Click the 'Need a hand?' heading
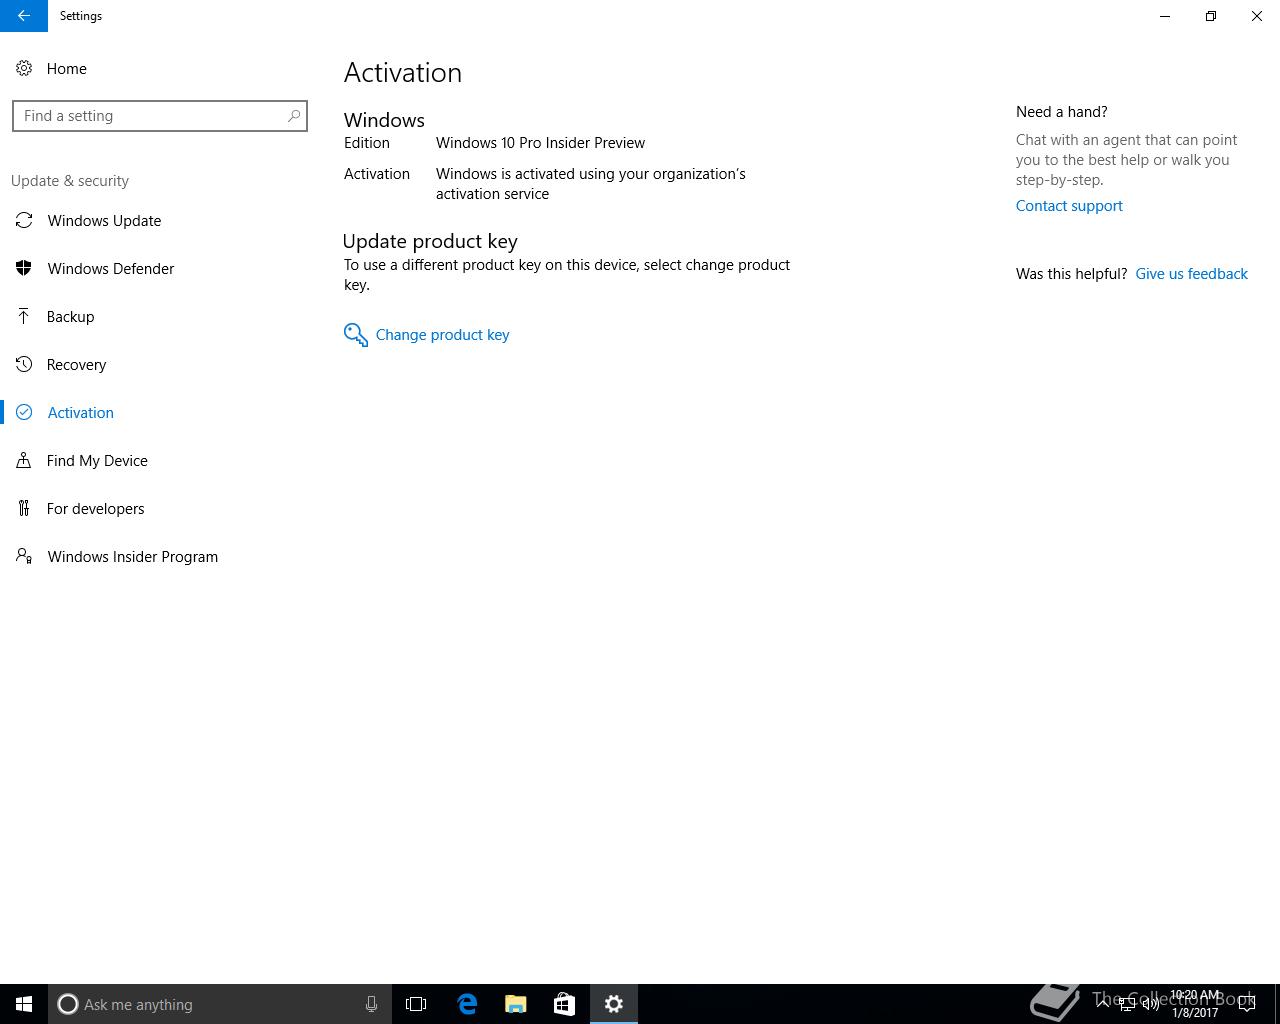This screenshot has height=1024, width=1280. [x=1062, y=112]
